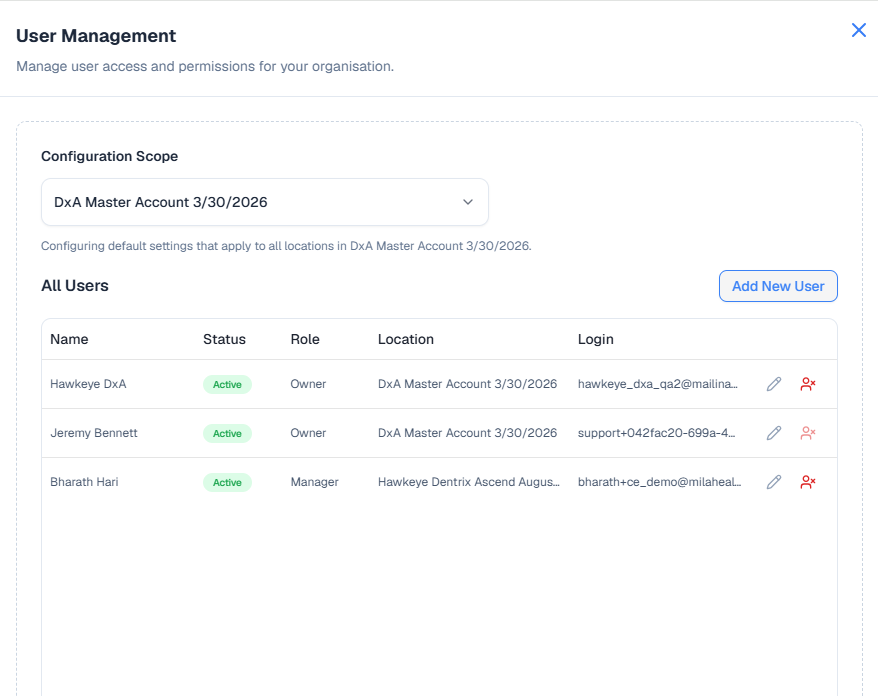878x696 pixels.
Task: Open edit pencil for Bharath Hari
Action: pos(773,482)
